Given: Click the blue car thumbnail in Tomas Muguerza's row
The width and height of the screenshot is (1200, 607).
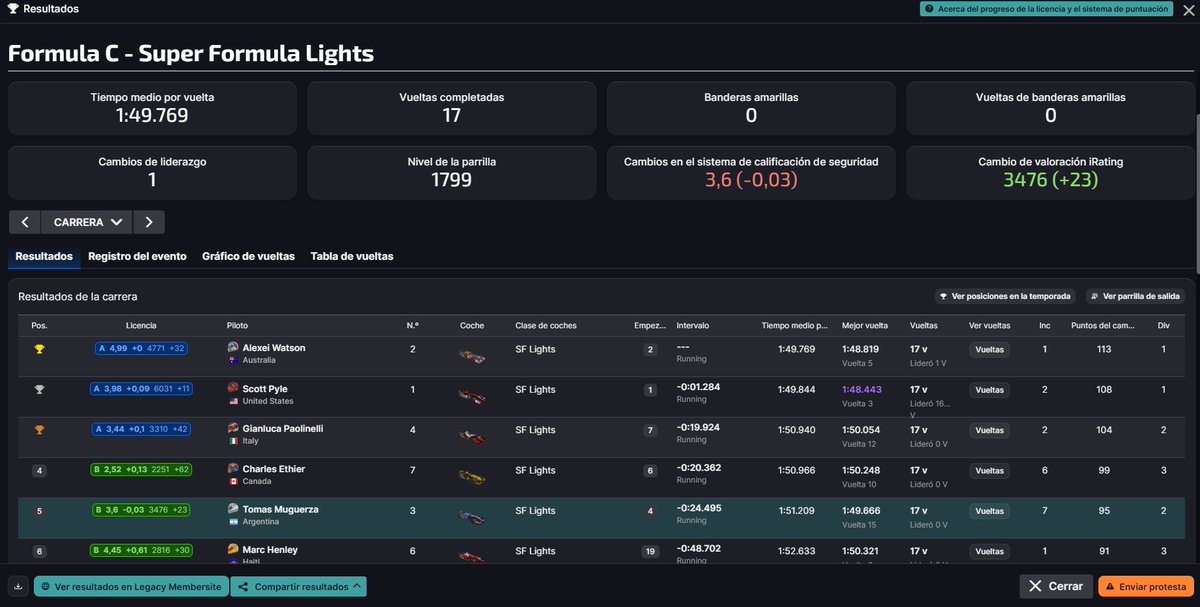Looking at the screenshot, I should 472,517.
